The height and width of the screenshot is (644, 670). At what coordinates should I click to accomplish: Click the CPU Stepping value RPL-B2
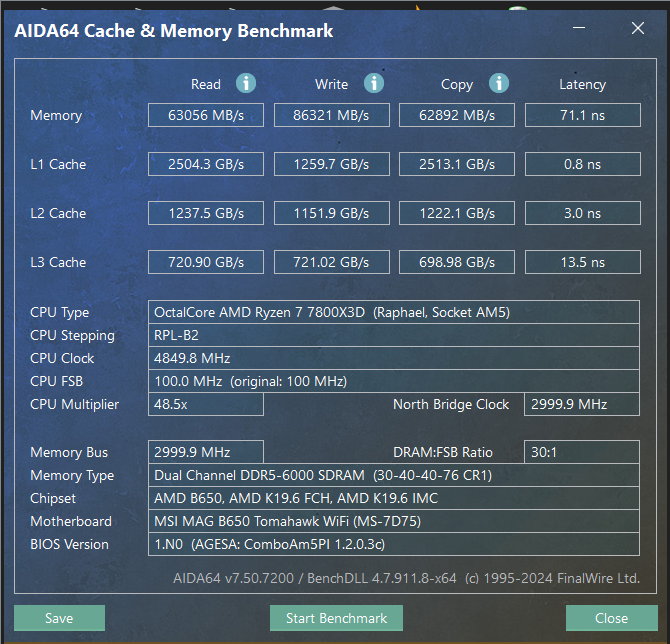[x=394, y=335]
